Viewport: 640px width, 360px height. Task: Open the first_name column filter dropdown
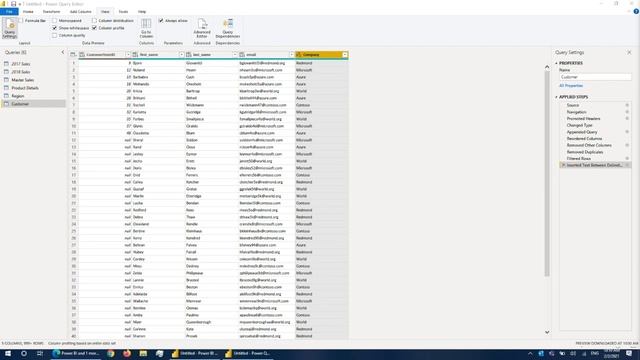(x=182, y=55)
